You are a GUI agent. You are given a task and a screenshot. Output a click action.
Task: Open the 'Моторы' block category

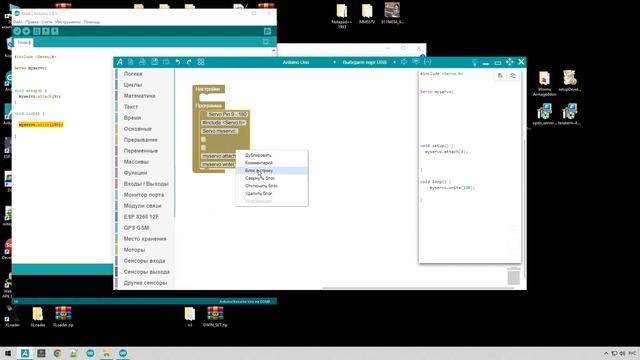tap(144, 250)
